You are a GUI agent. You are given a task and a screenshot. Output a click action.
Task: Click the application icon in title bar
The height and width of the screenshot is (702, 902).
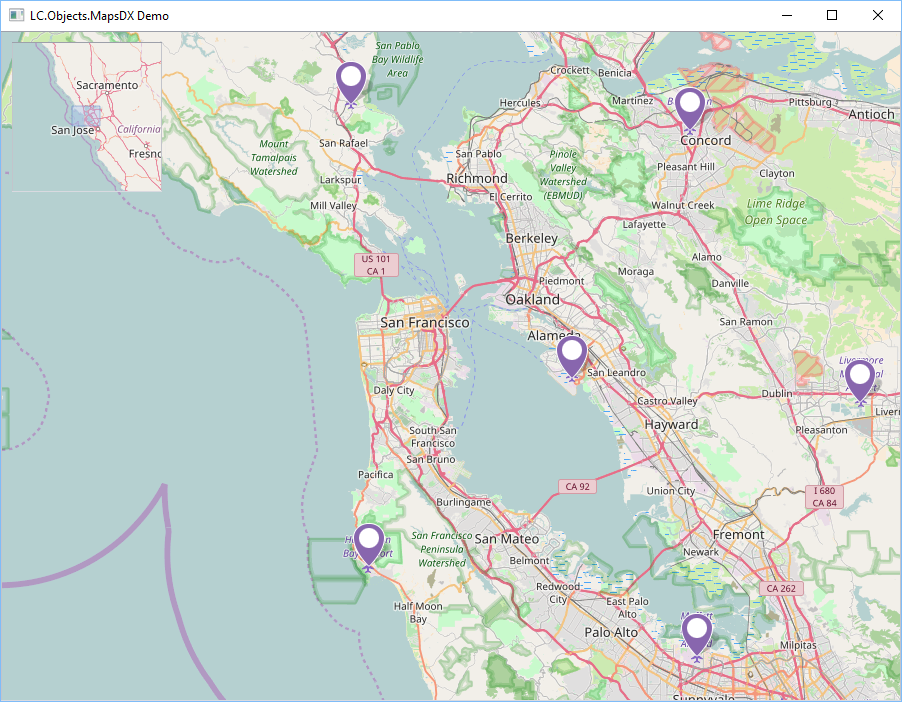click(17, 16)
